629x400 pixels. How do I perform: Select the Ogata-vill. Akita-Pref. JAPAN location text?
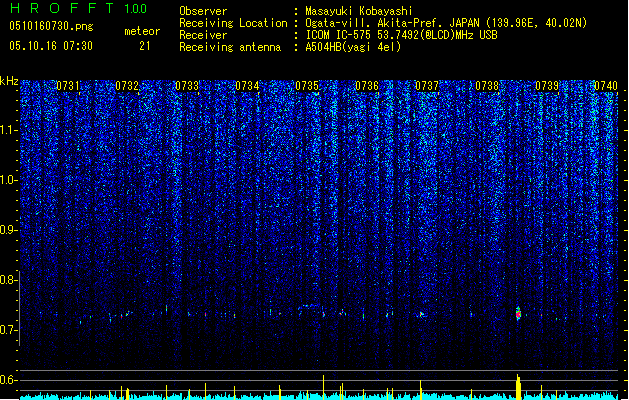coord(446,23)
